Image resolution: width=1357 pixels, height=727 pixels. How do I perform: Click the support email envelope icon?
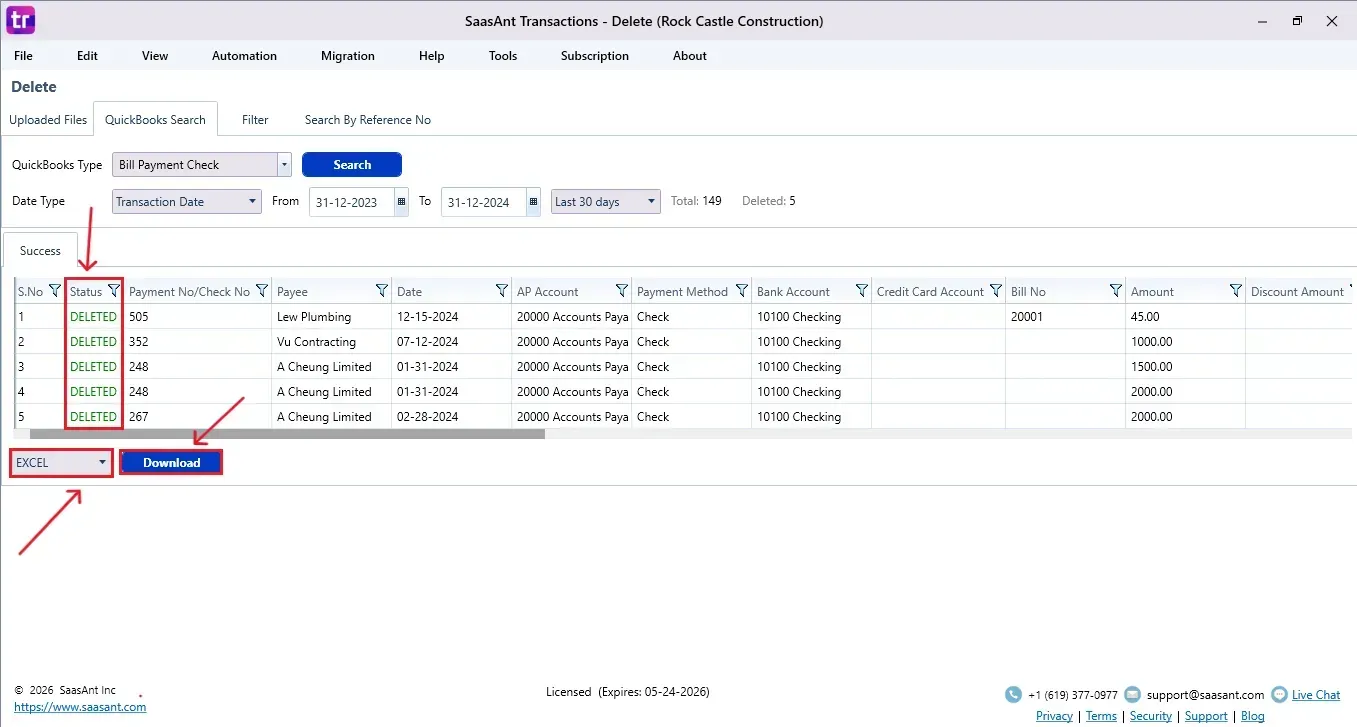1132,694
